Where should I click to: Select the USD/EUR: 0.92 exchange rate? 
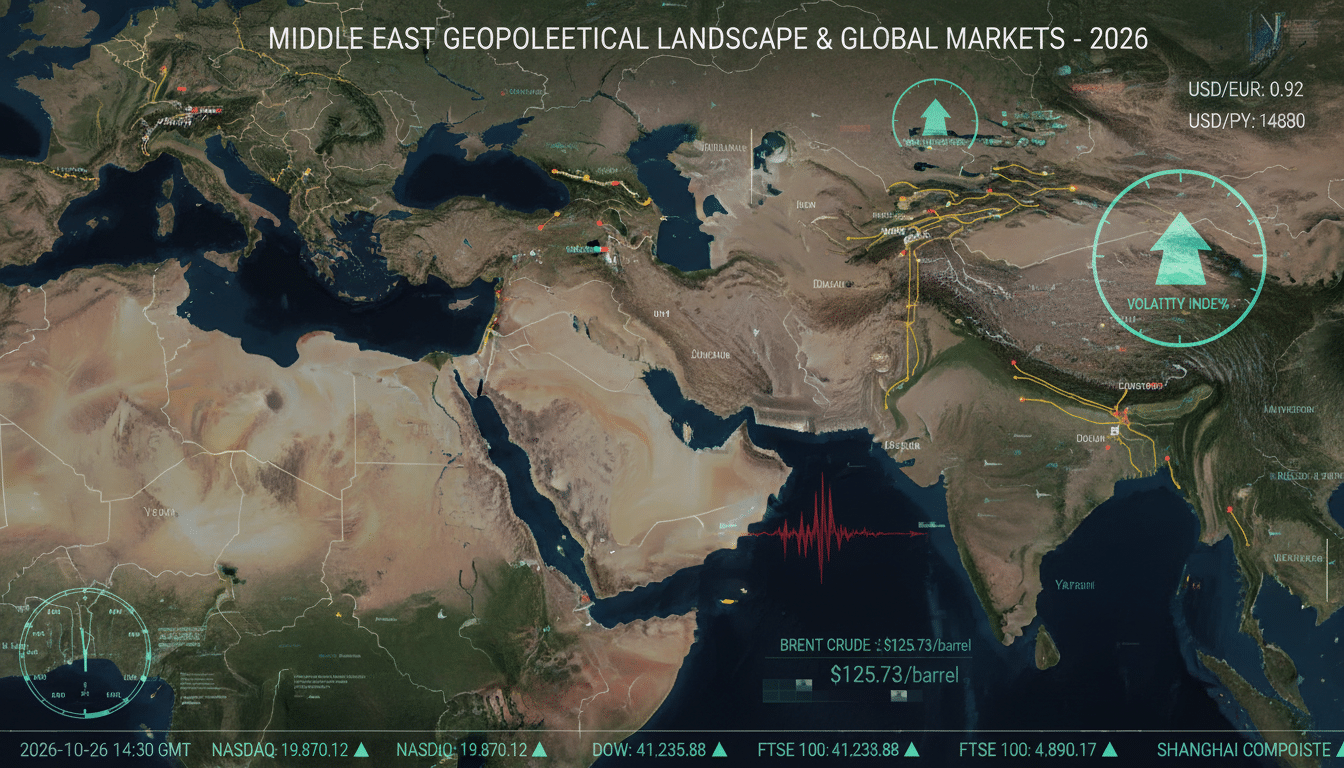coord(1245,90)
